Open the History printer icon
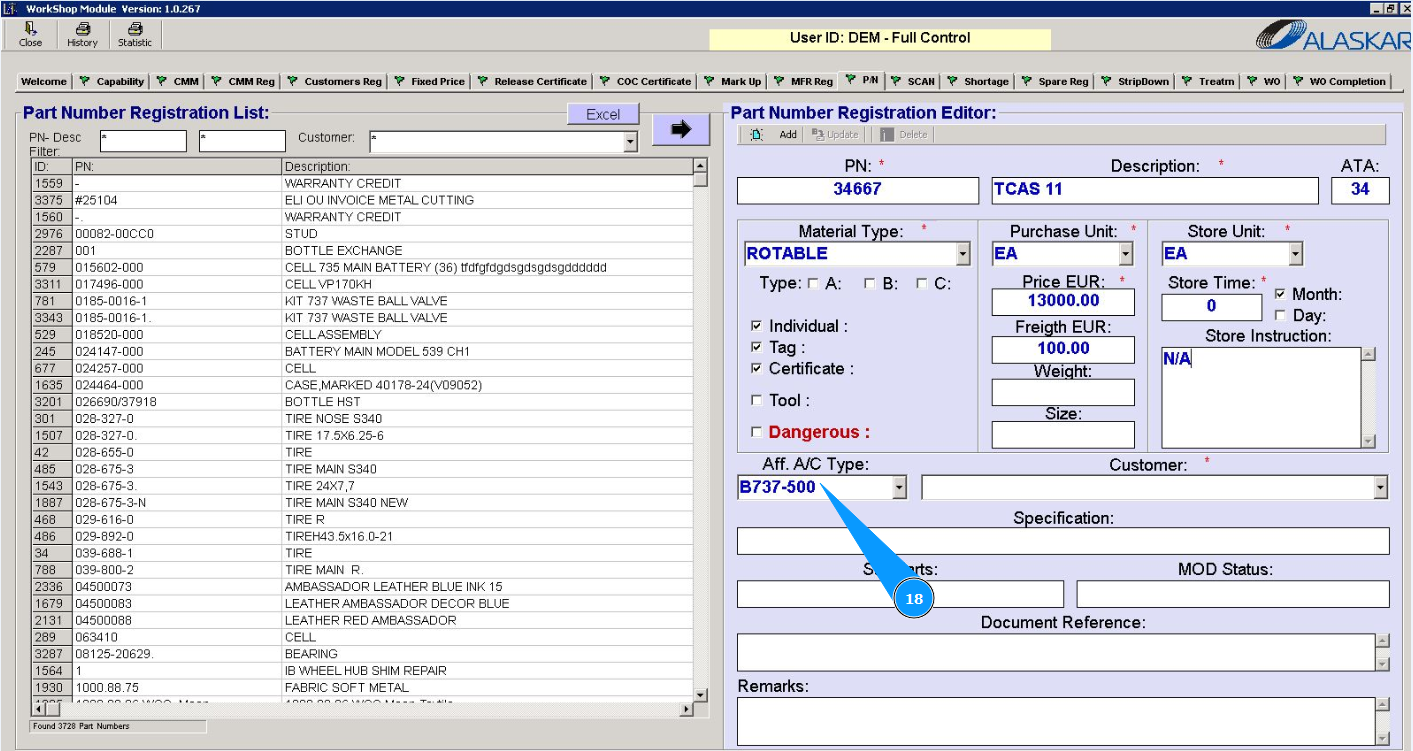The height and width of the screenshot is (751, 1413). click(82, 30)
